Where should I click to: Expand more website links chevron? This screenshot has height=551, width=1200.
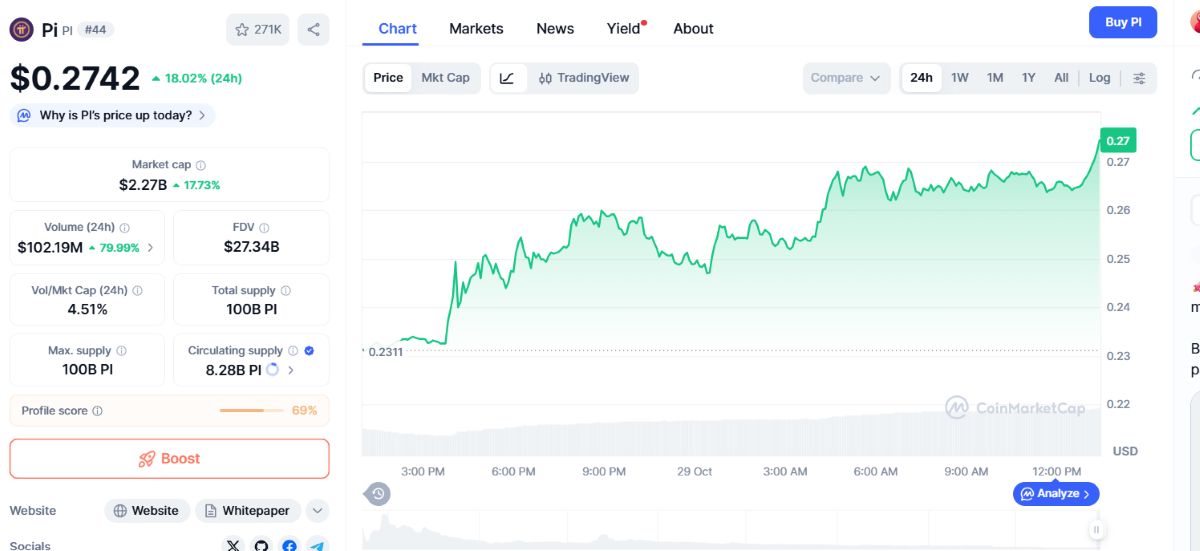[x=317, y=511]
